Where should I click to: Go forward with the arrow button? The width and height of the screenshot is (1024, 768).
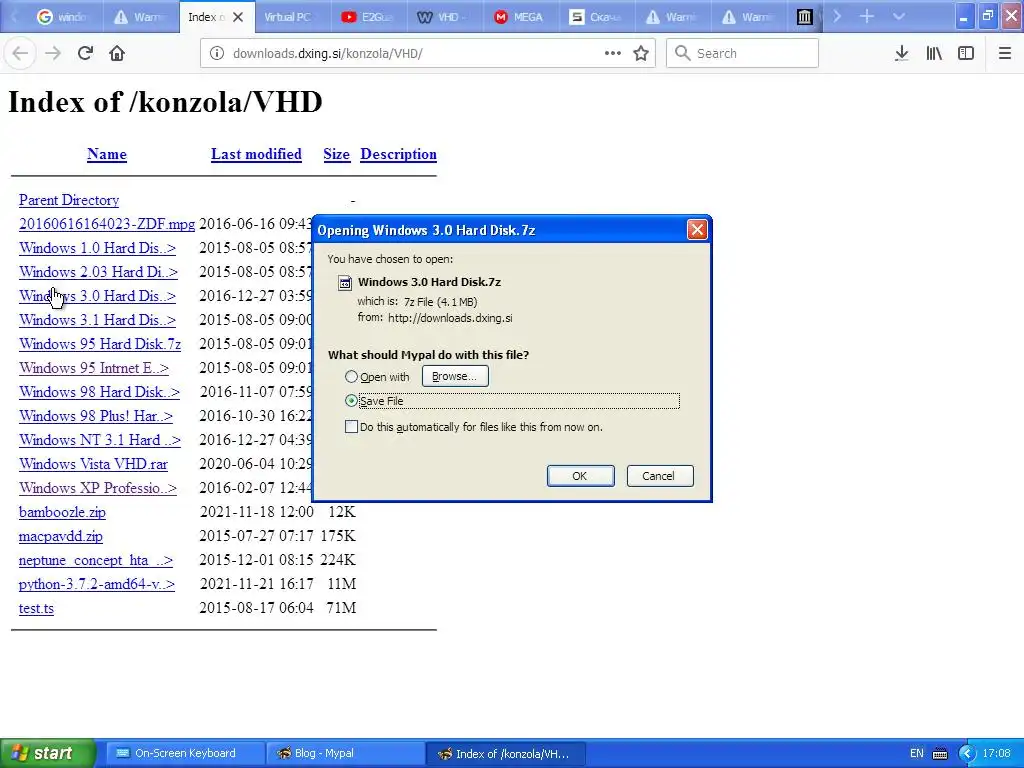coord(53,53)
